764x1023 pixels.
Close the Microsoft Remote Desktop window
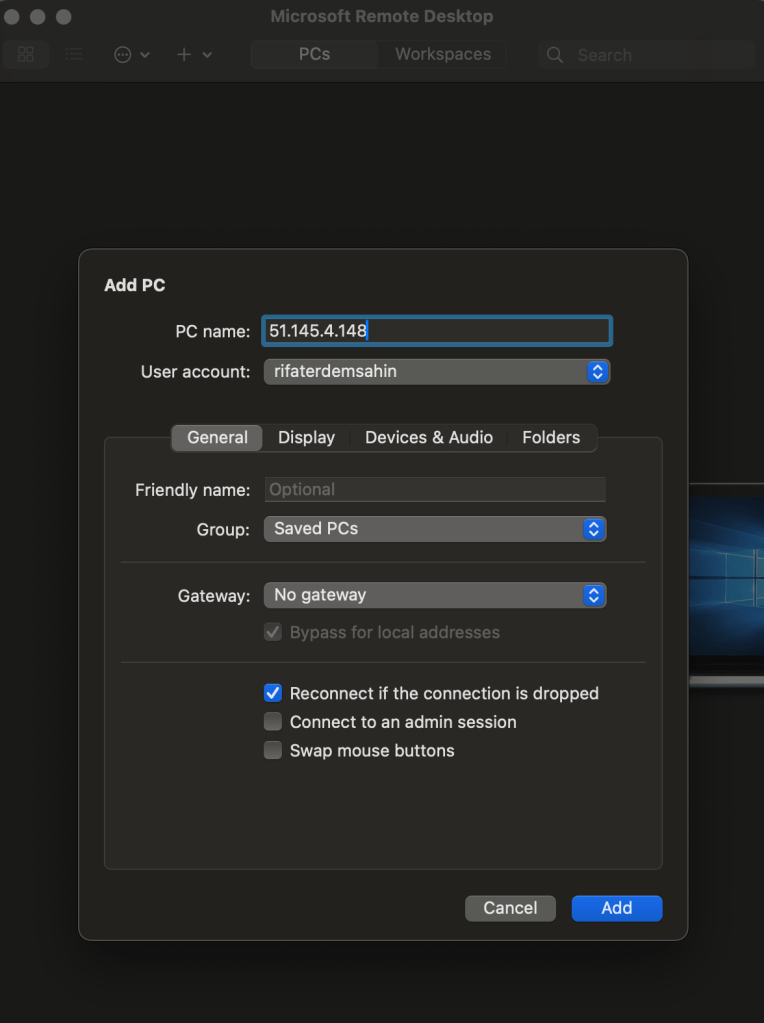(12, 16)
